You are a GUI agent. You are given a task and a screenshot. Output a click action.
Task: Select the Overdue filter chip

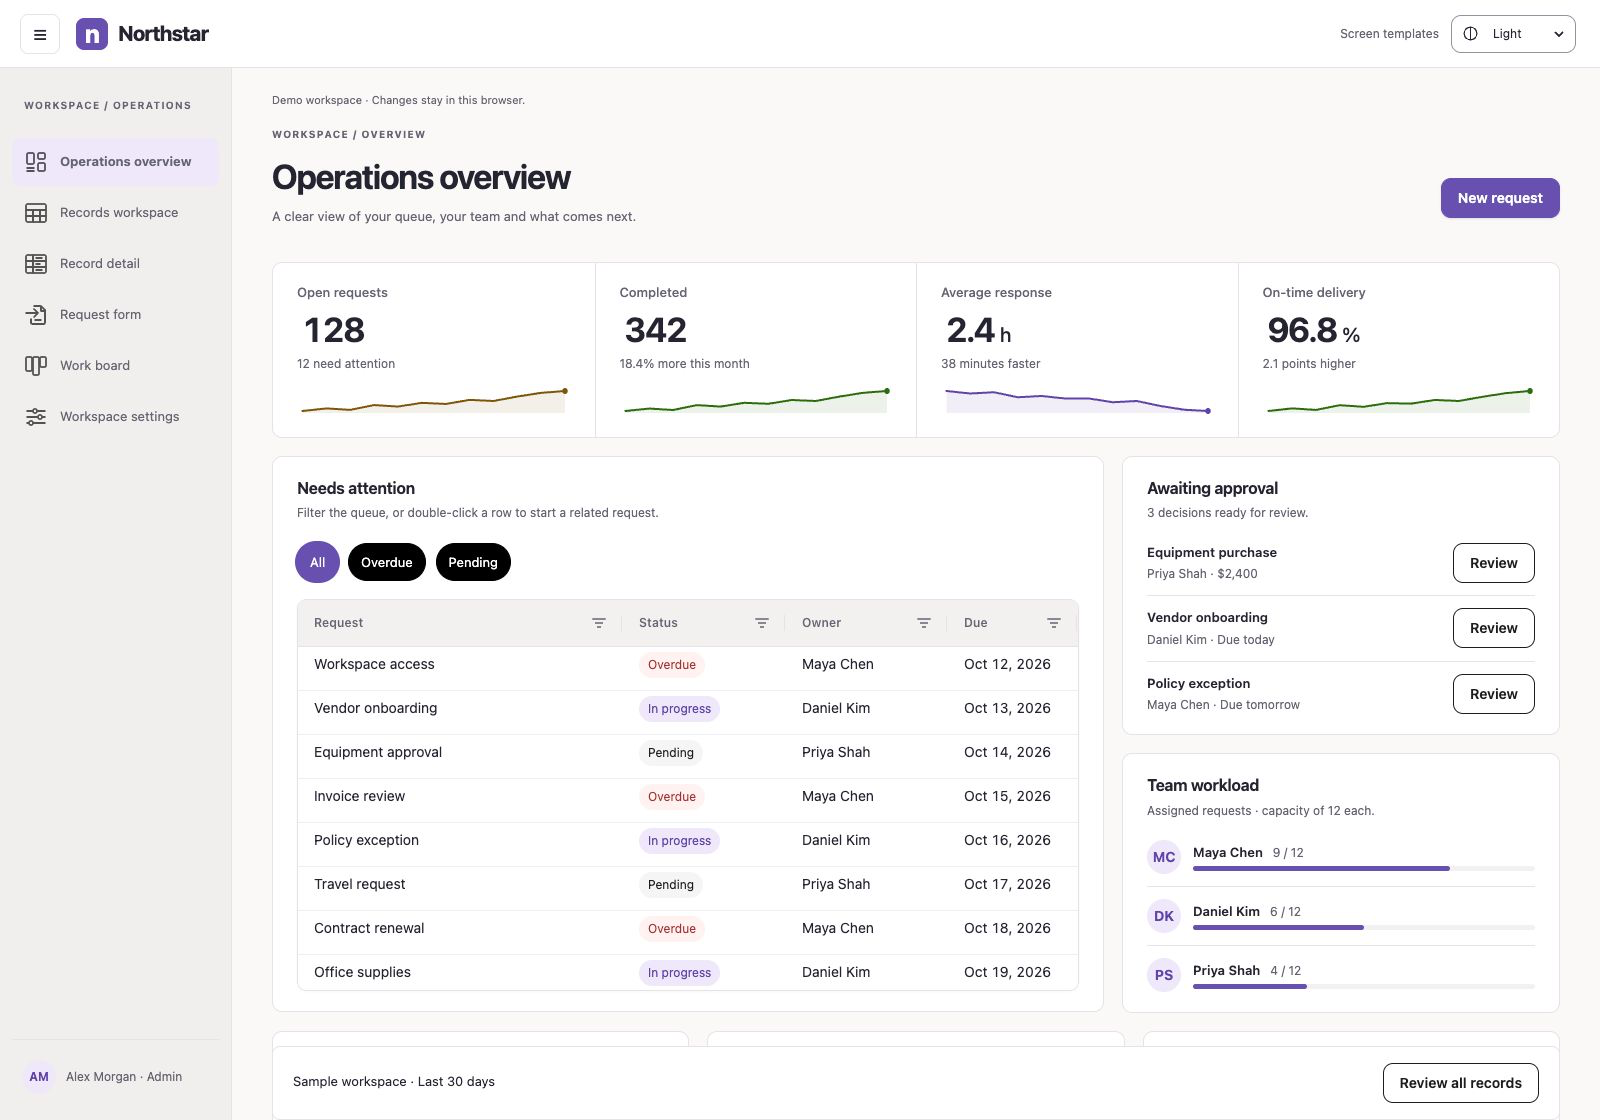387,562
